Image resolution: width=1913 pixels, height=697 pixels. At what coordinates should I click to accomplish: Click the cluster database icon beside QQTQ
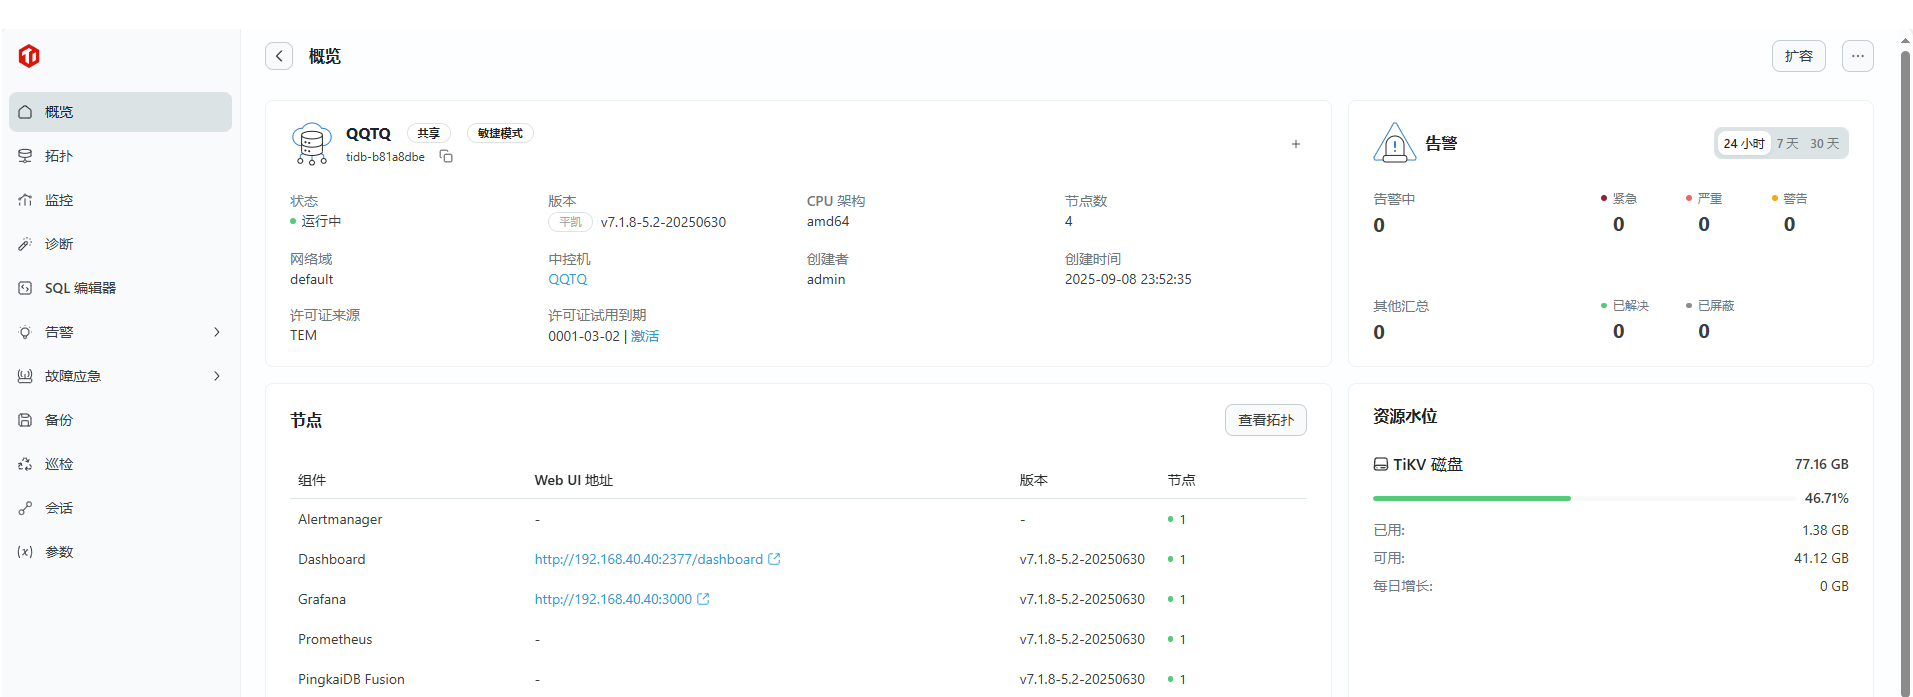click(x=312, y=144)
